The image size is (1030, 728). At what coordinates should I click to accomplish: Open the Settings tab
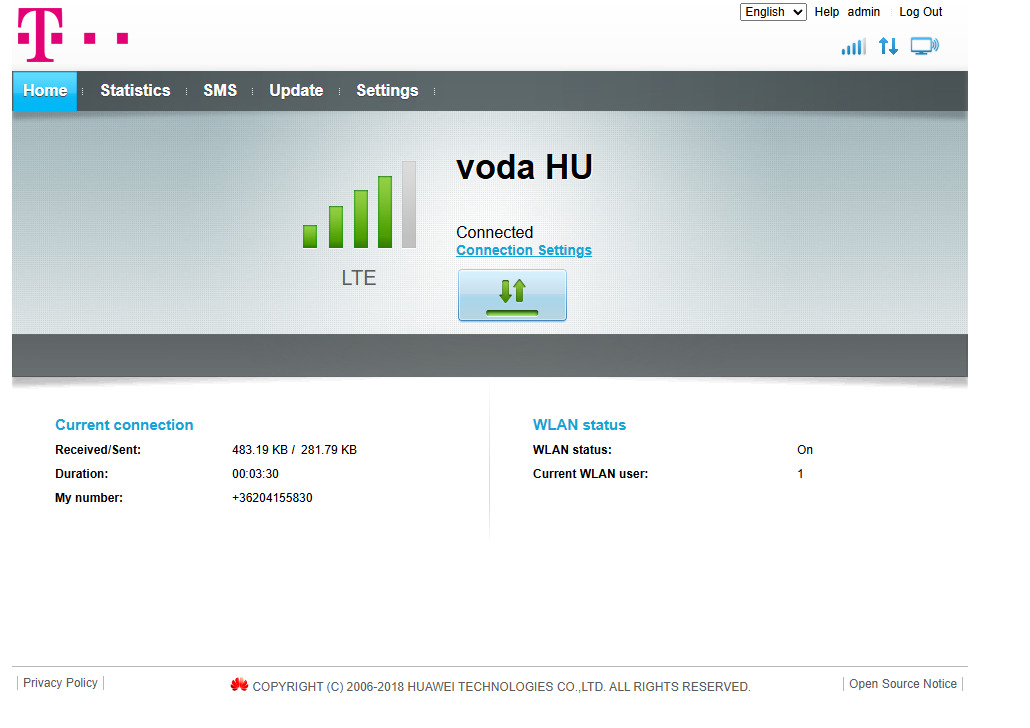[x=387, y=91]
